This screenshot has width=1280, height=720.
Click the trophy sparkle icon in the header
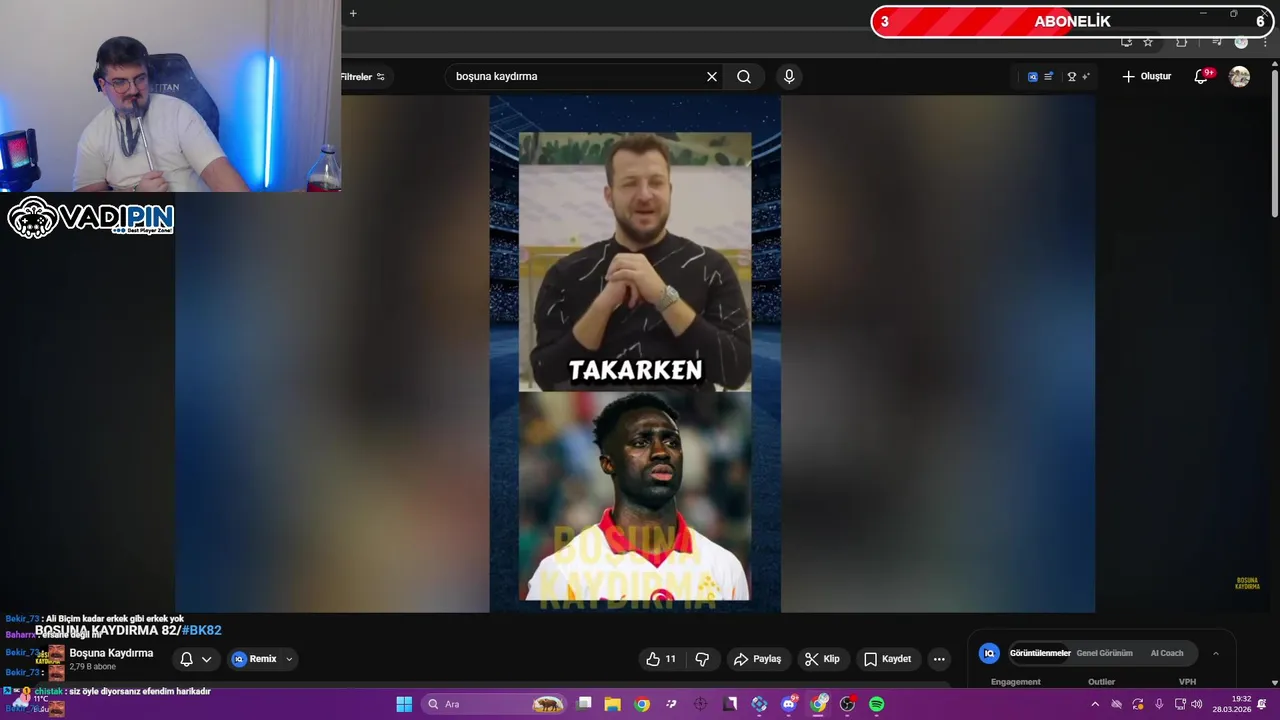point(1078,76)
